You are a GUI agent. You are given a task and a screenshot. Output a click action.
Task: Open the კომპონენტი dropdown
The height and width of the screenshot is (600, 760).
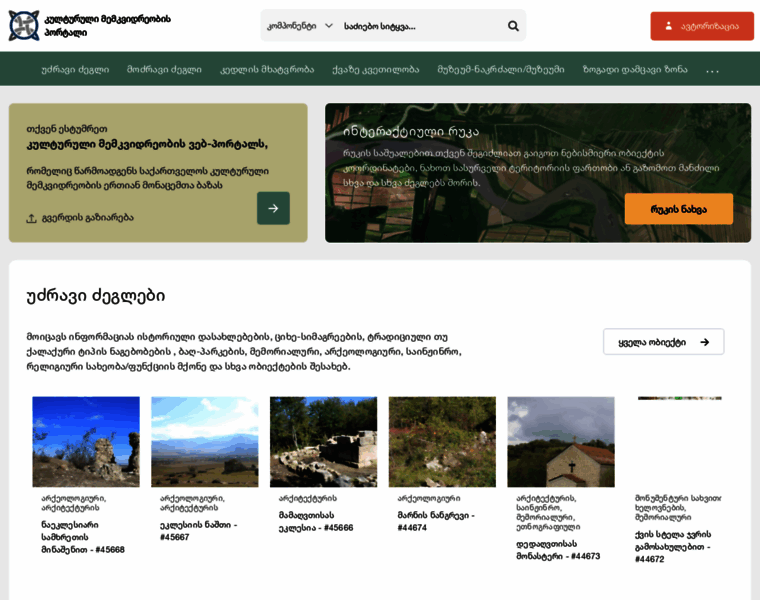300,26
